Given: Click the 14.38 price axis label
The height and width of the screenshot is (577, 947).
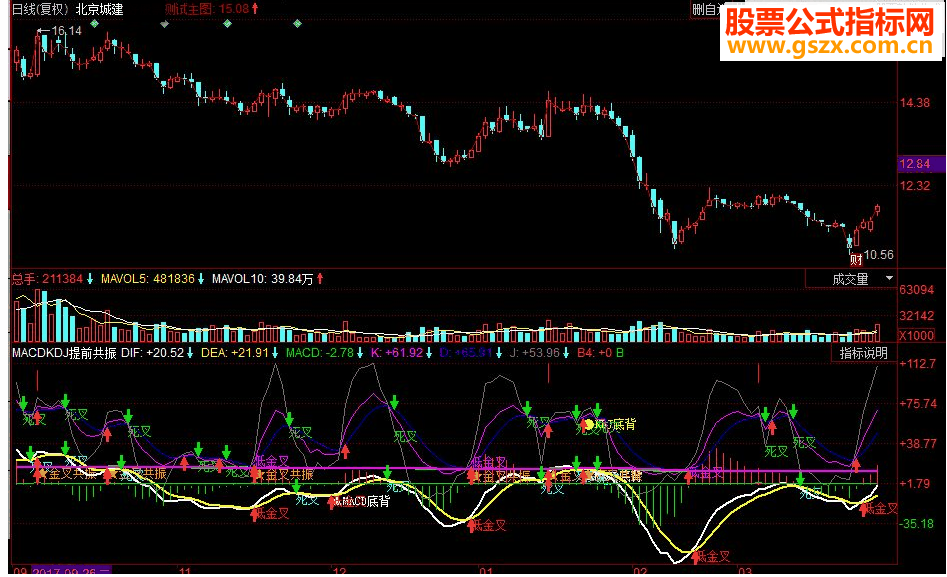Looking at the screenshot, I should click(x=915, y=103).
